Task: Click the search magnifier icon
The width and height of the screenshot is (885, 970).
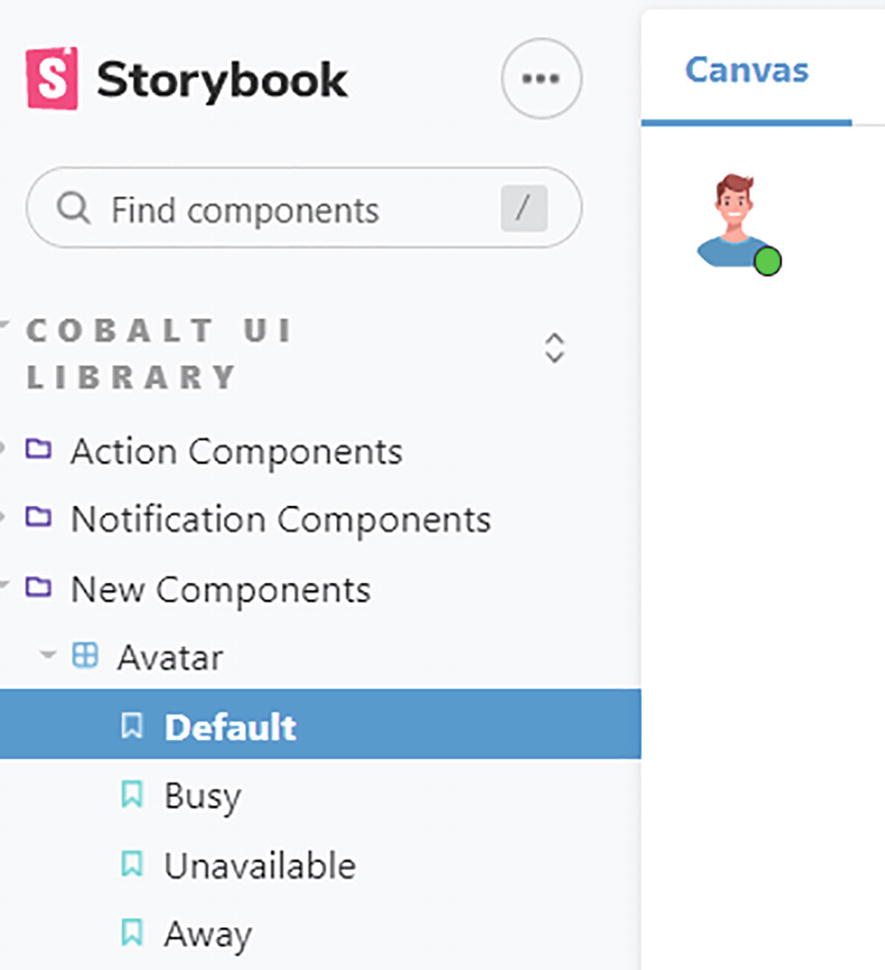Action: coord(73,208)
